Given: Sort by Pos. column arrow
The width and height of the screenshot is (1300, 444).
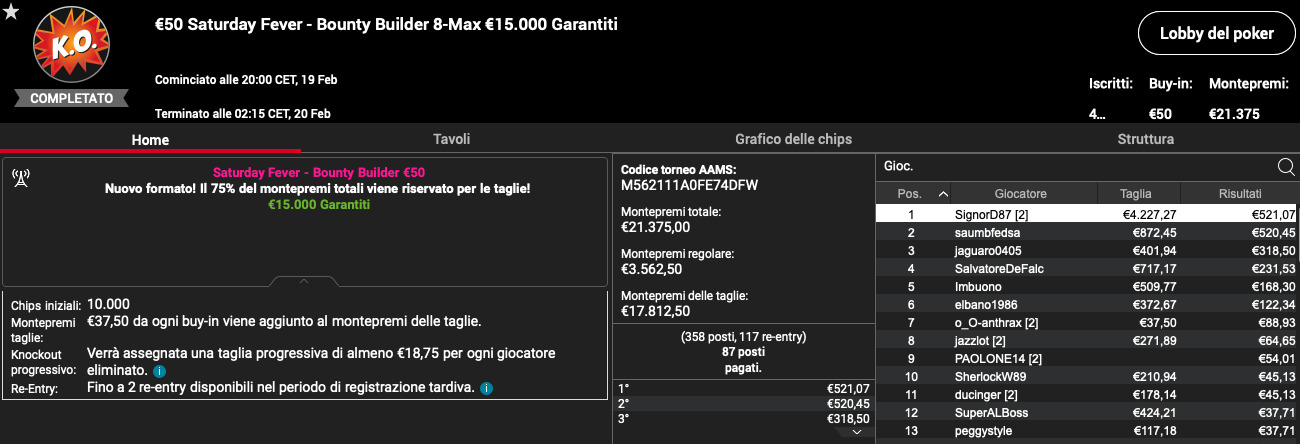Looking at the screenshot, I should coord(943,194).
